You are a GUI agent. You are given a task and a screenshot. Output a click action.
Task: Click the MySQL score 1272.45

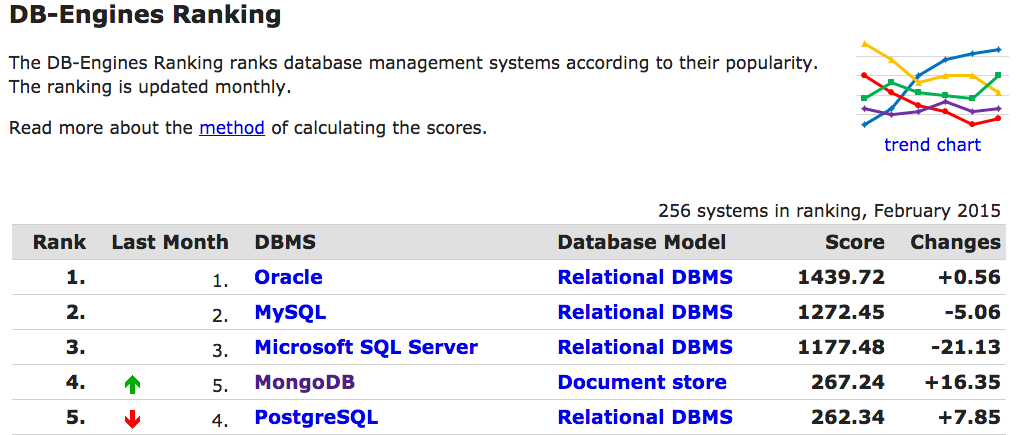841,312
